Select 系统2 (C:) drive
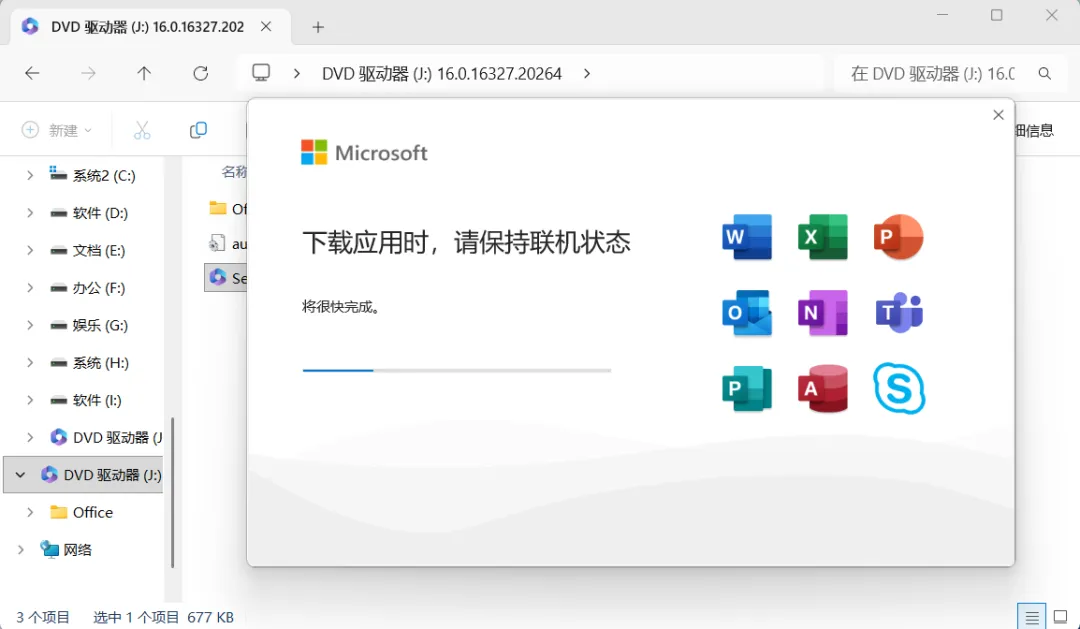The width and height of the screenshot is (1080, 629). tap(92, 176)
